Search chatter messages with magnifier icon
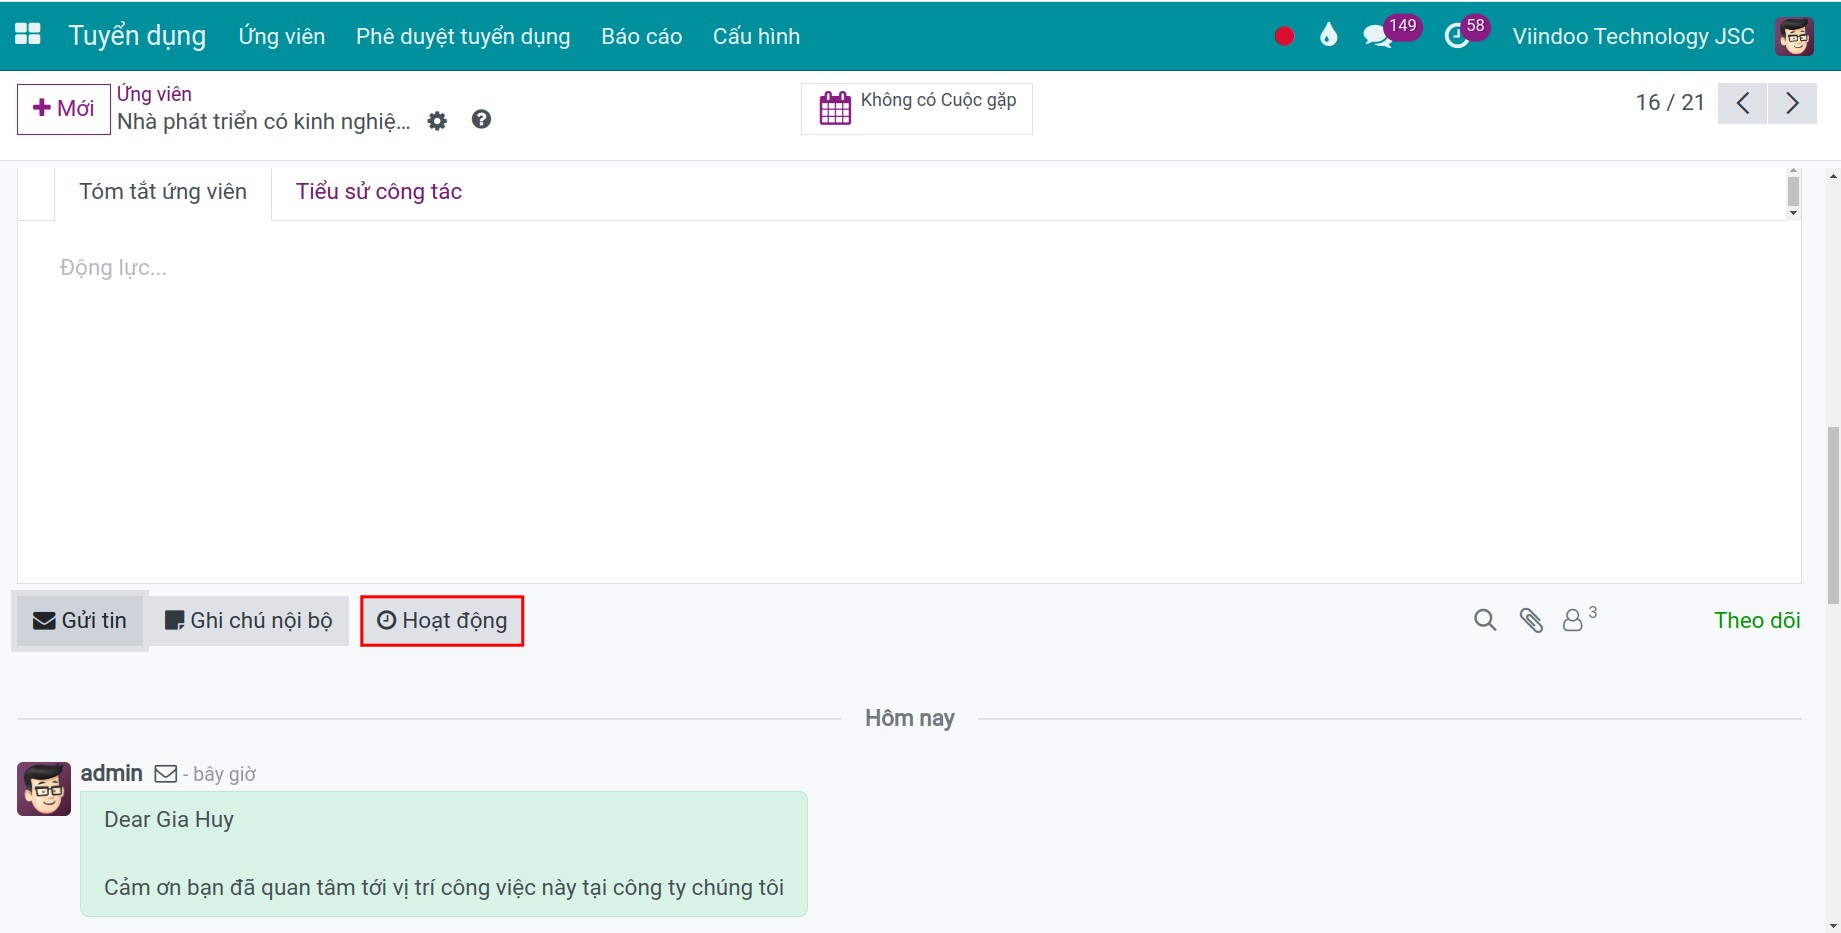Image resolution: width=1841 pixels, height=933 pixels. pyautogui.click(x=1485, y=620)
